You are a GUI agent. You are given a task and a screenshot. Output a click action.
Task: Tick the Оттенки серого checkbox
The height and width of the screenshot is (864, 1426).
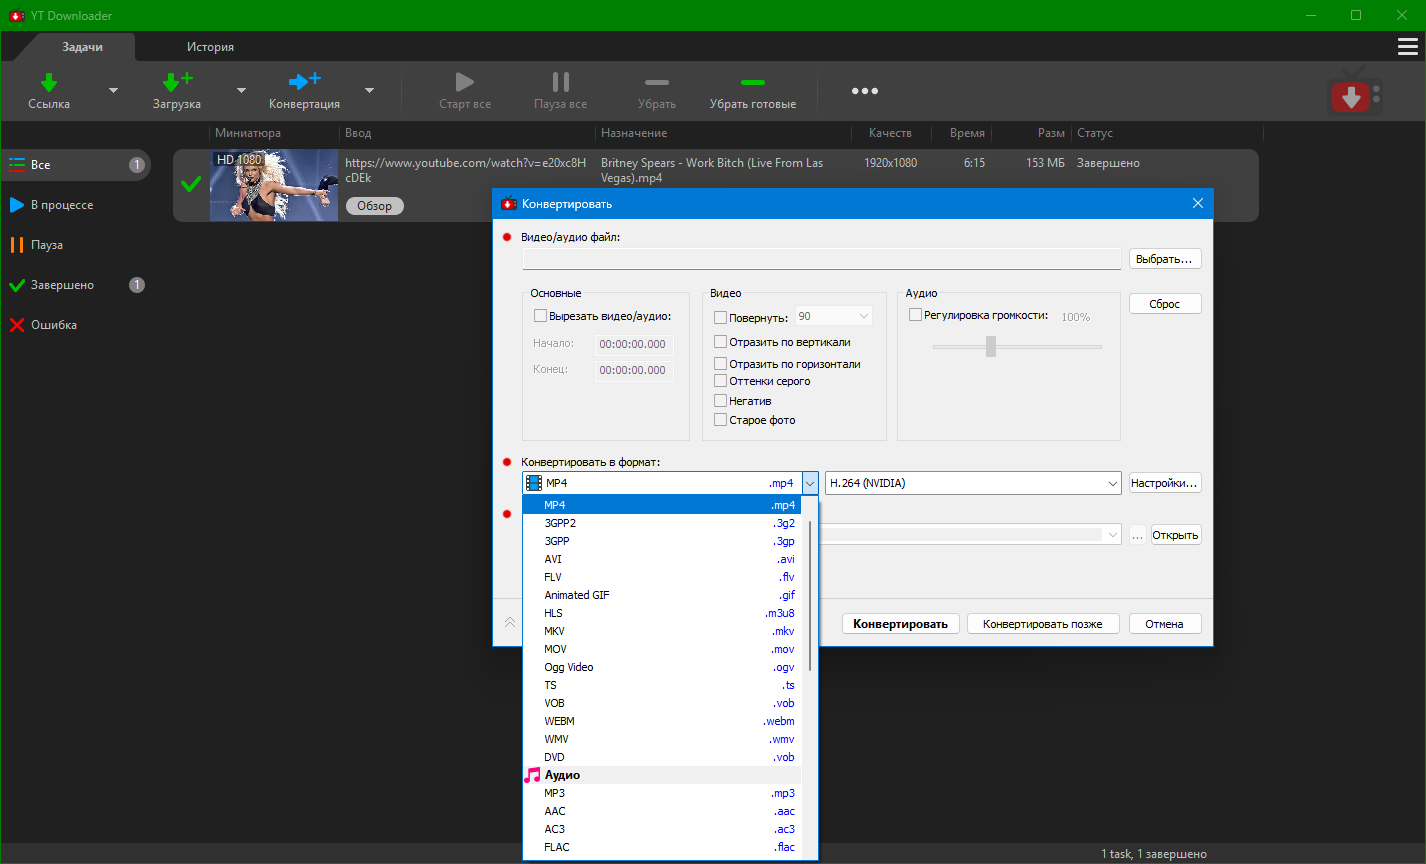[x=721, y=381]
